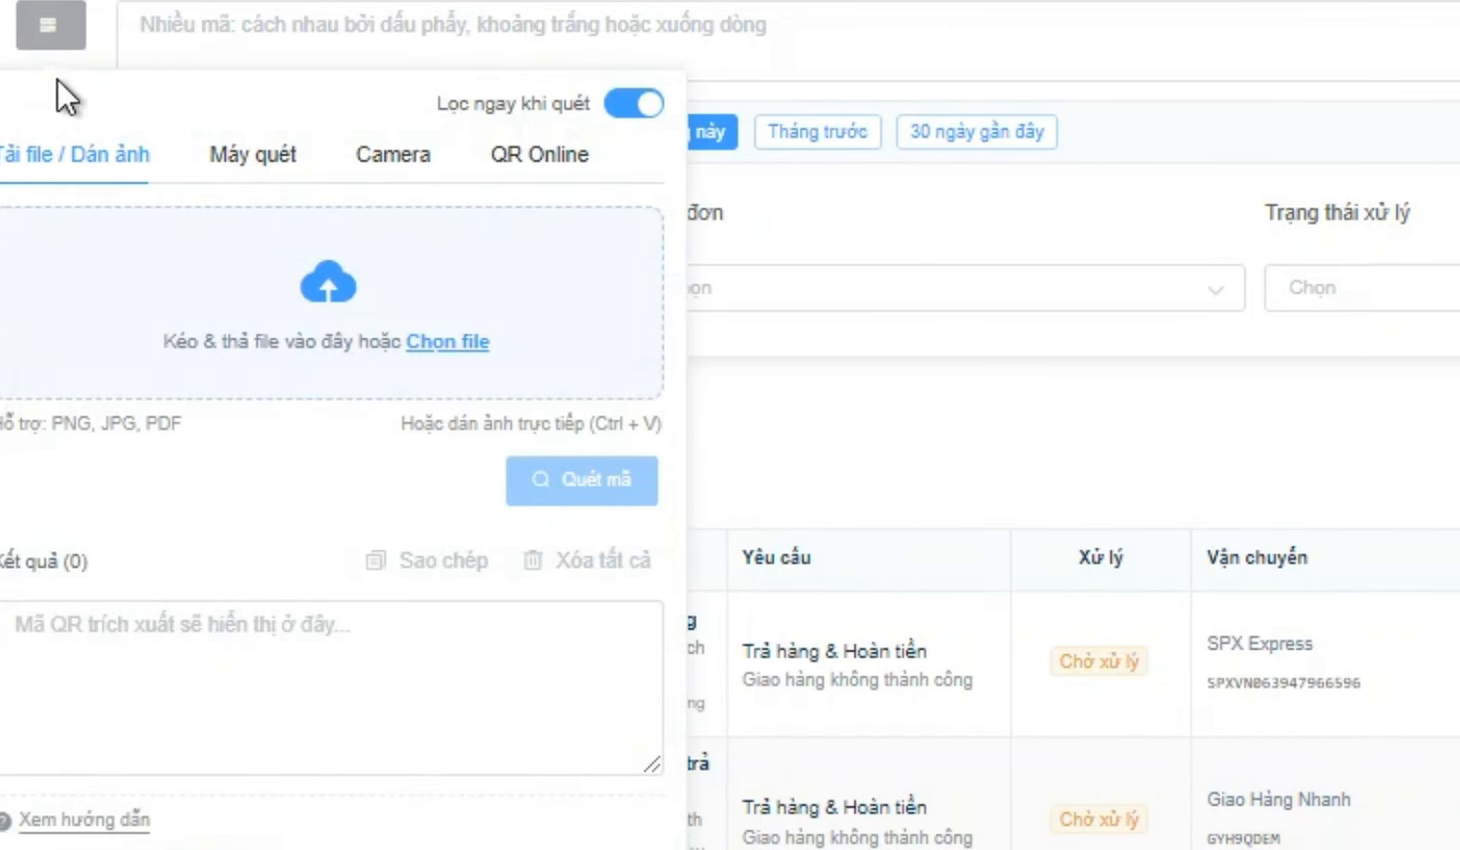Click inside the Mã QR trích xuất results box
The height and width of the screenshot is (850, 1460).
point(330,687)
